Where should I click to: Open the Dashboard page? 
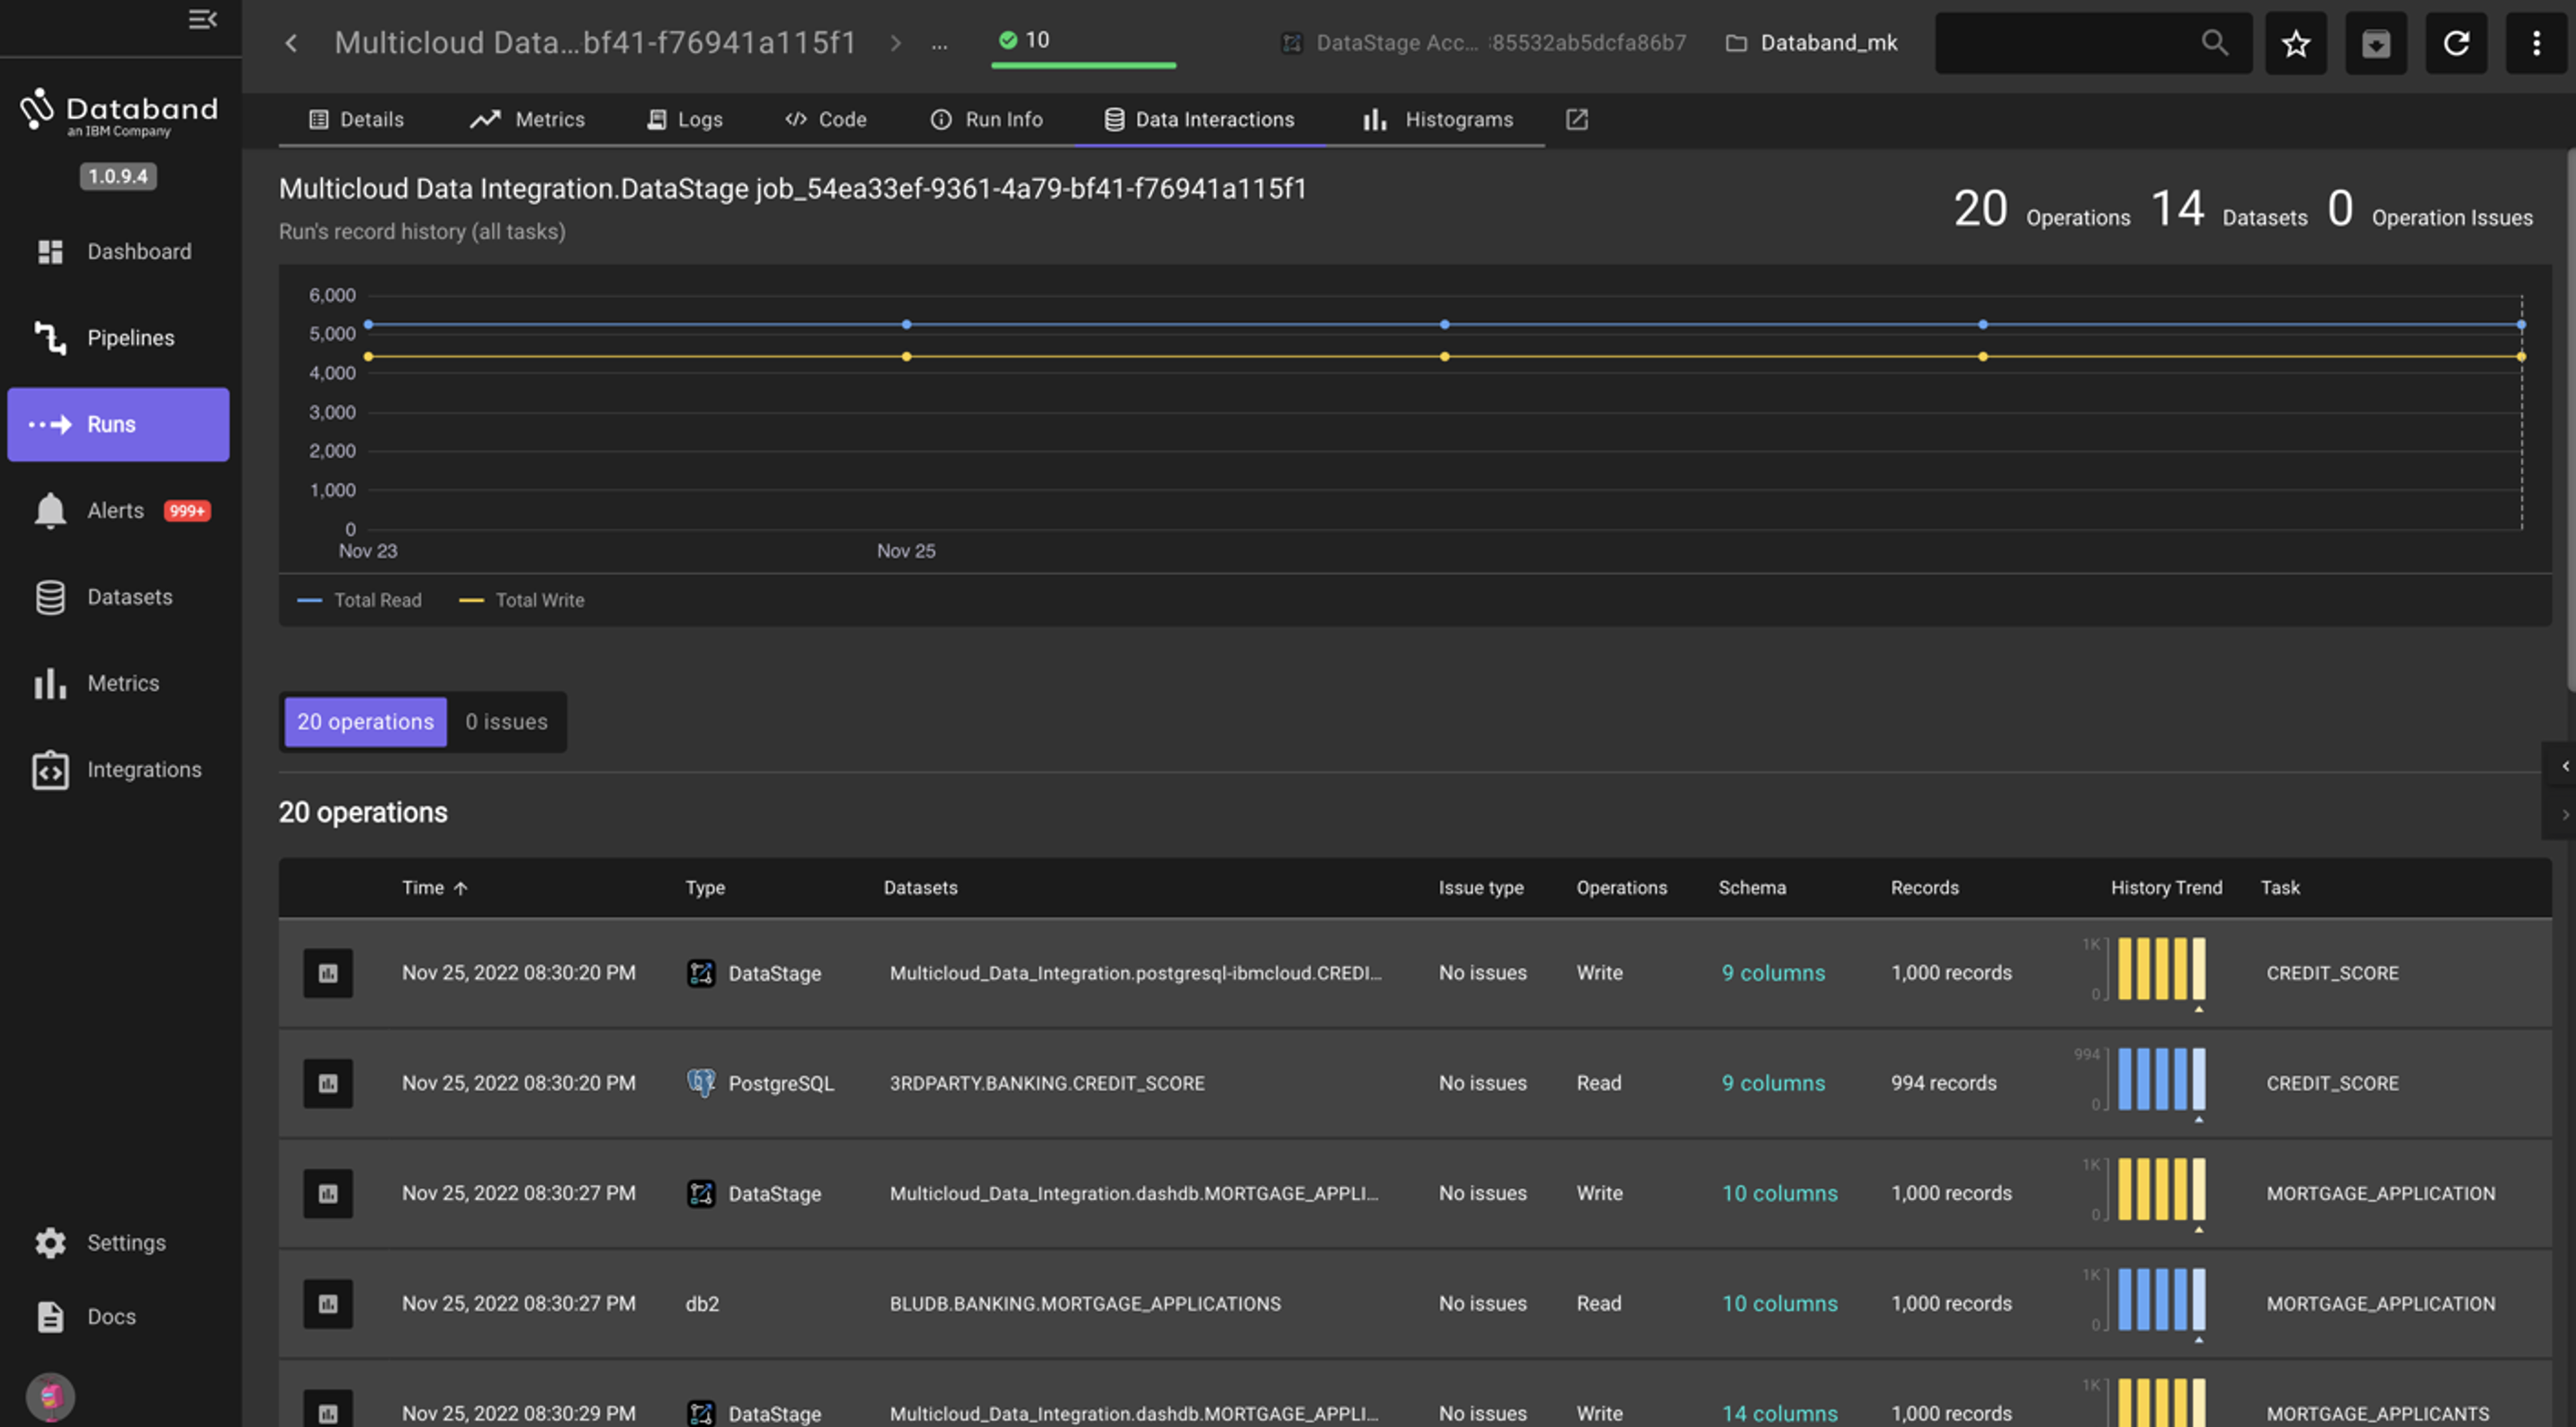118,252
